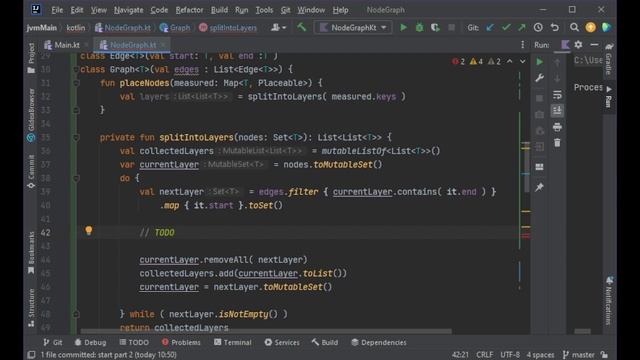Open the Git tool window tab

pos(53,342)
